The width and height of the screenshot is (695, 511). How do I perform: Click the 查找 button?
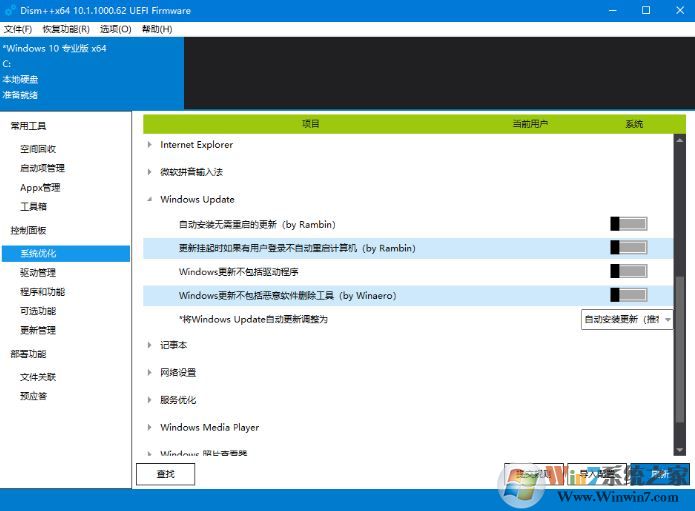pos(165,474)
